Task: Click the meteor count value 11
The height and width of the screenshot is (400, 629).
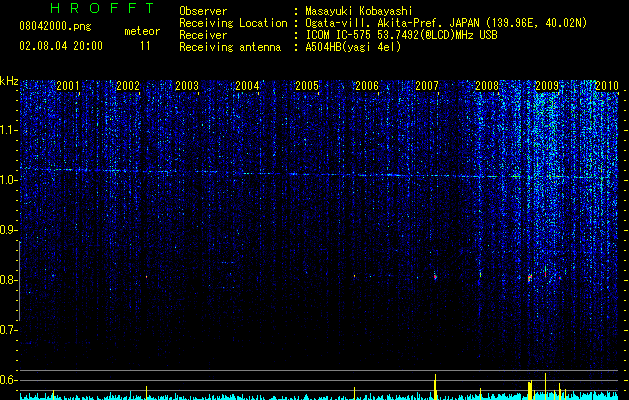Action: pyautogui.click(x=145, y=46)
